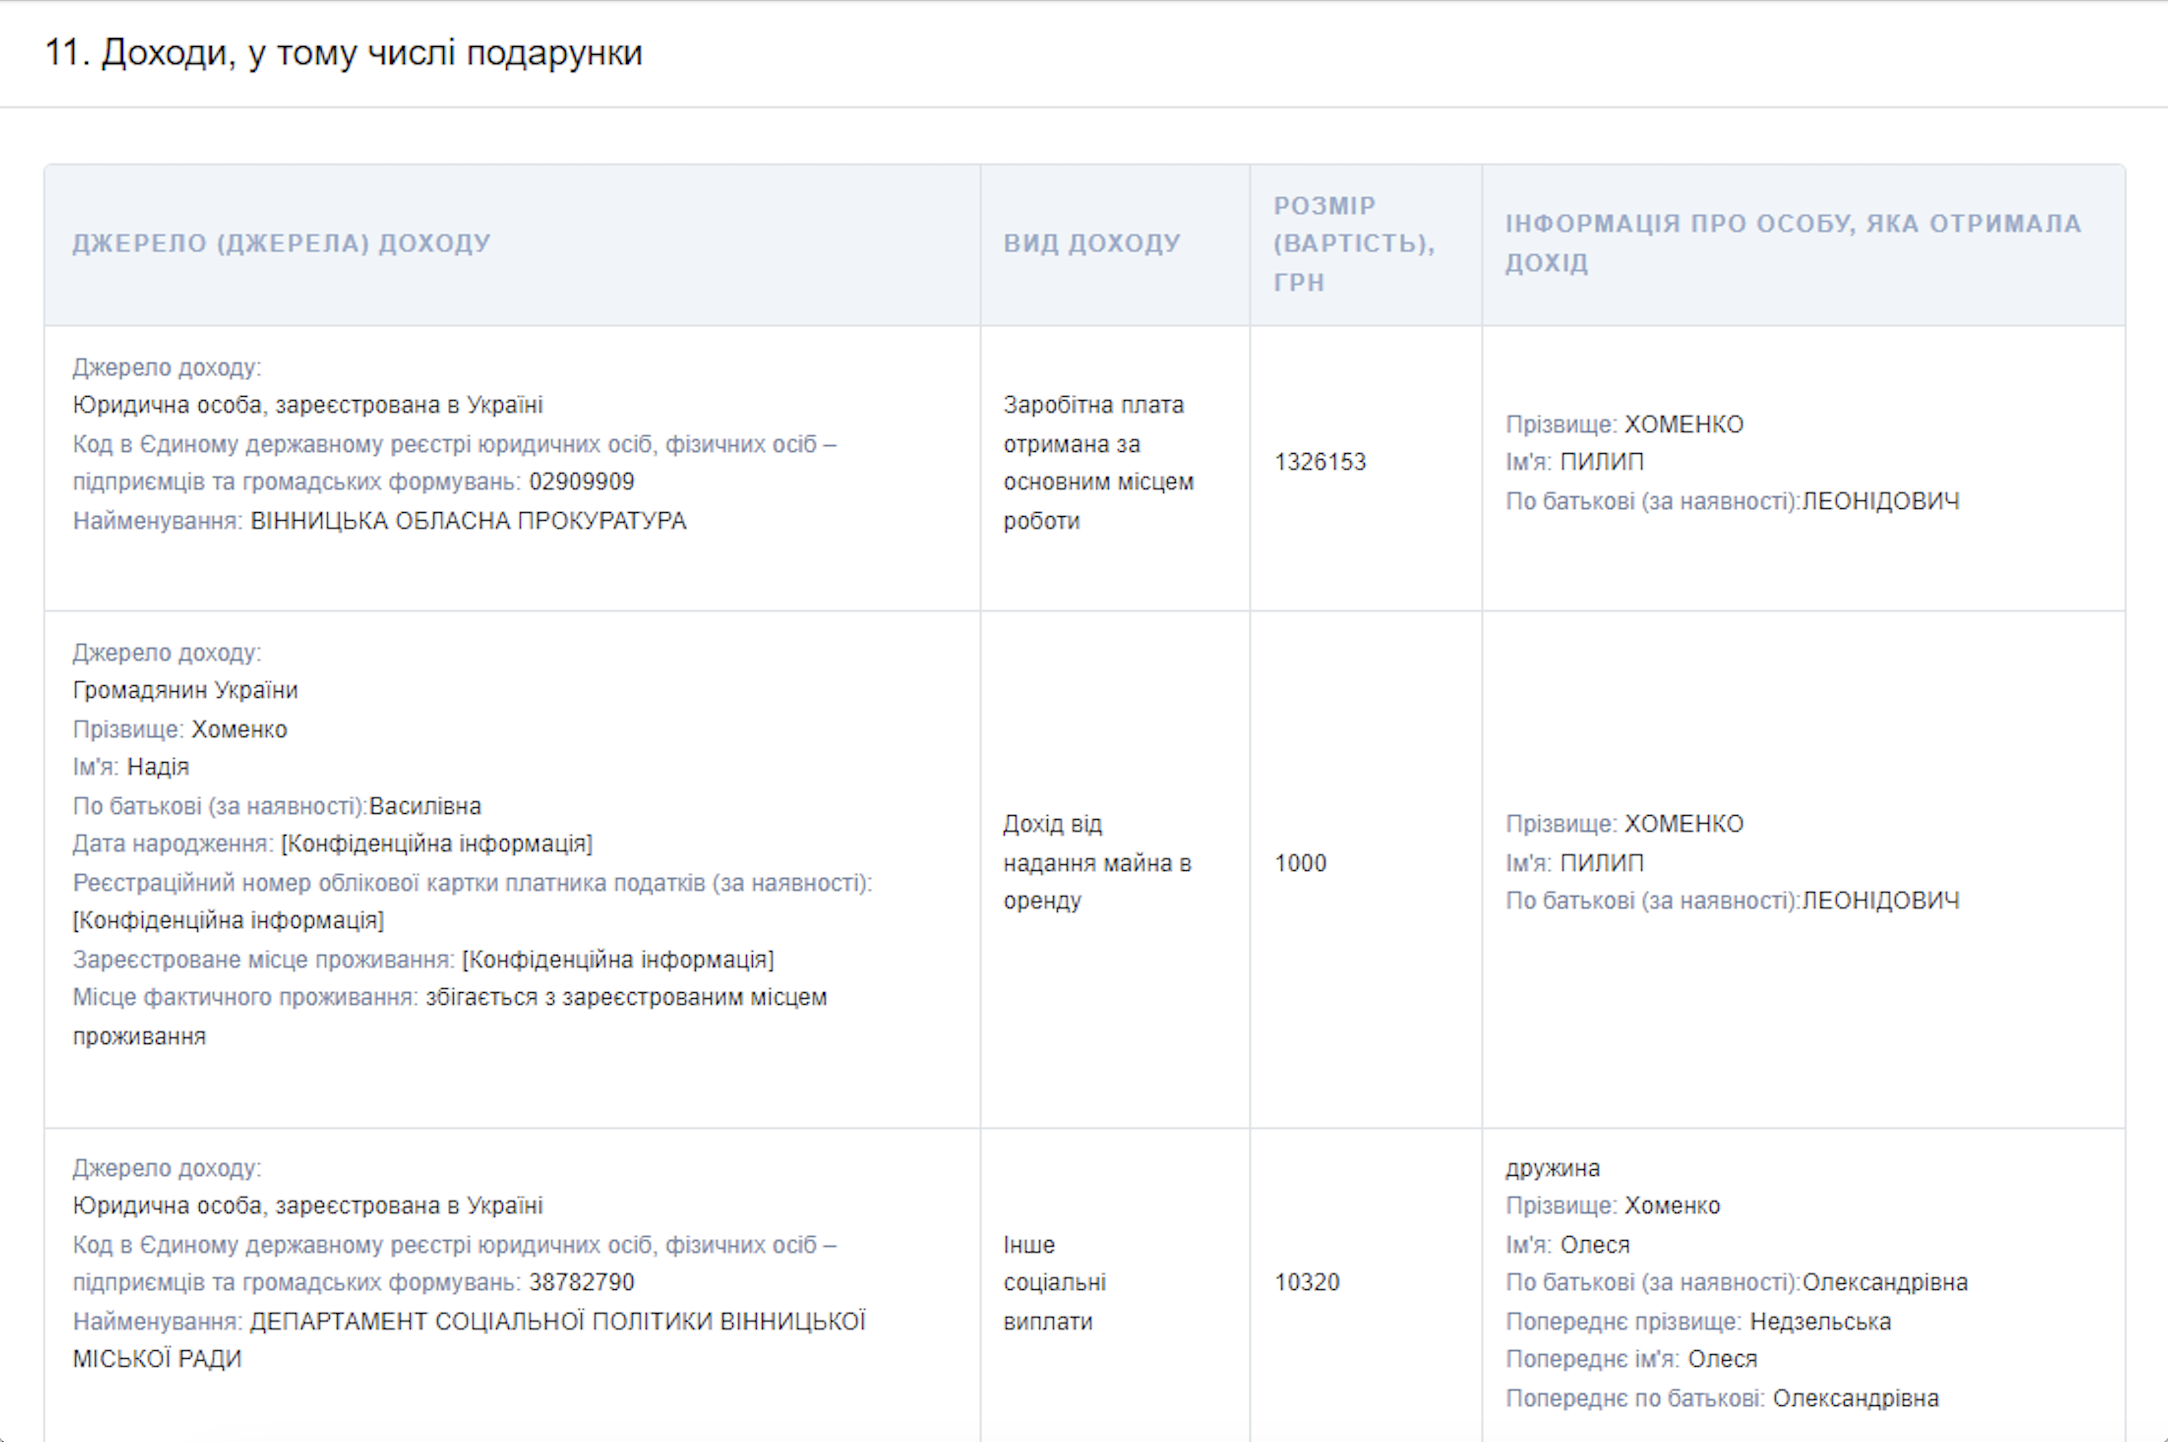Click 'Дата народження: [Конфіденційна інформація]' line
Screen dimensions: 2168x1442
pyautogui.click(x=332, y=844)
